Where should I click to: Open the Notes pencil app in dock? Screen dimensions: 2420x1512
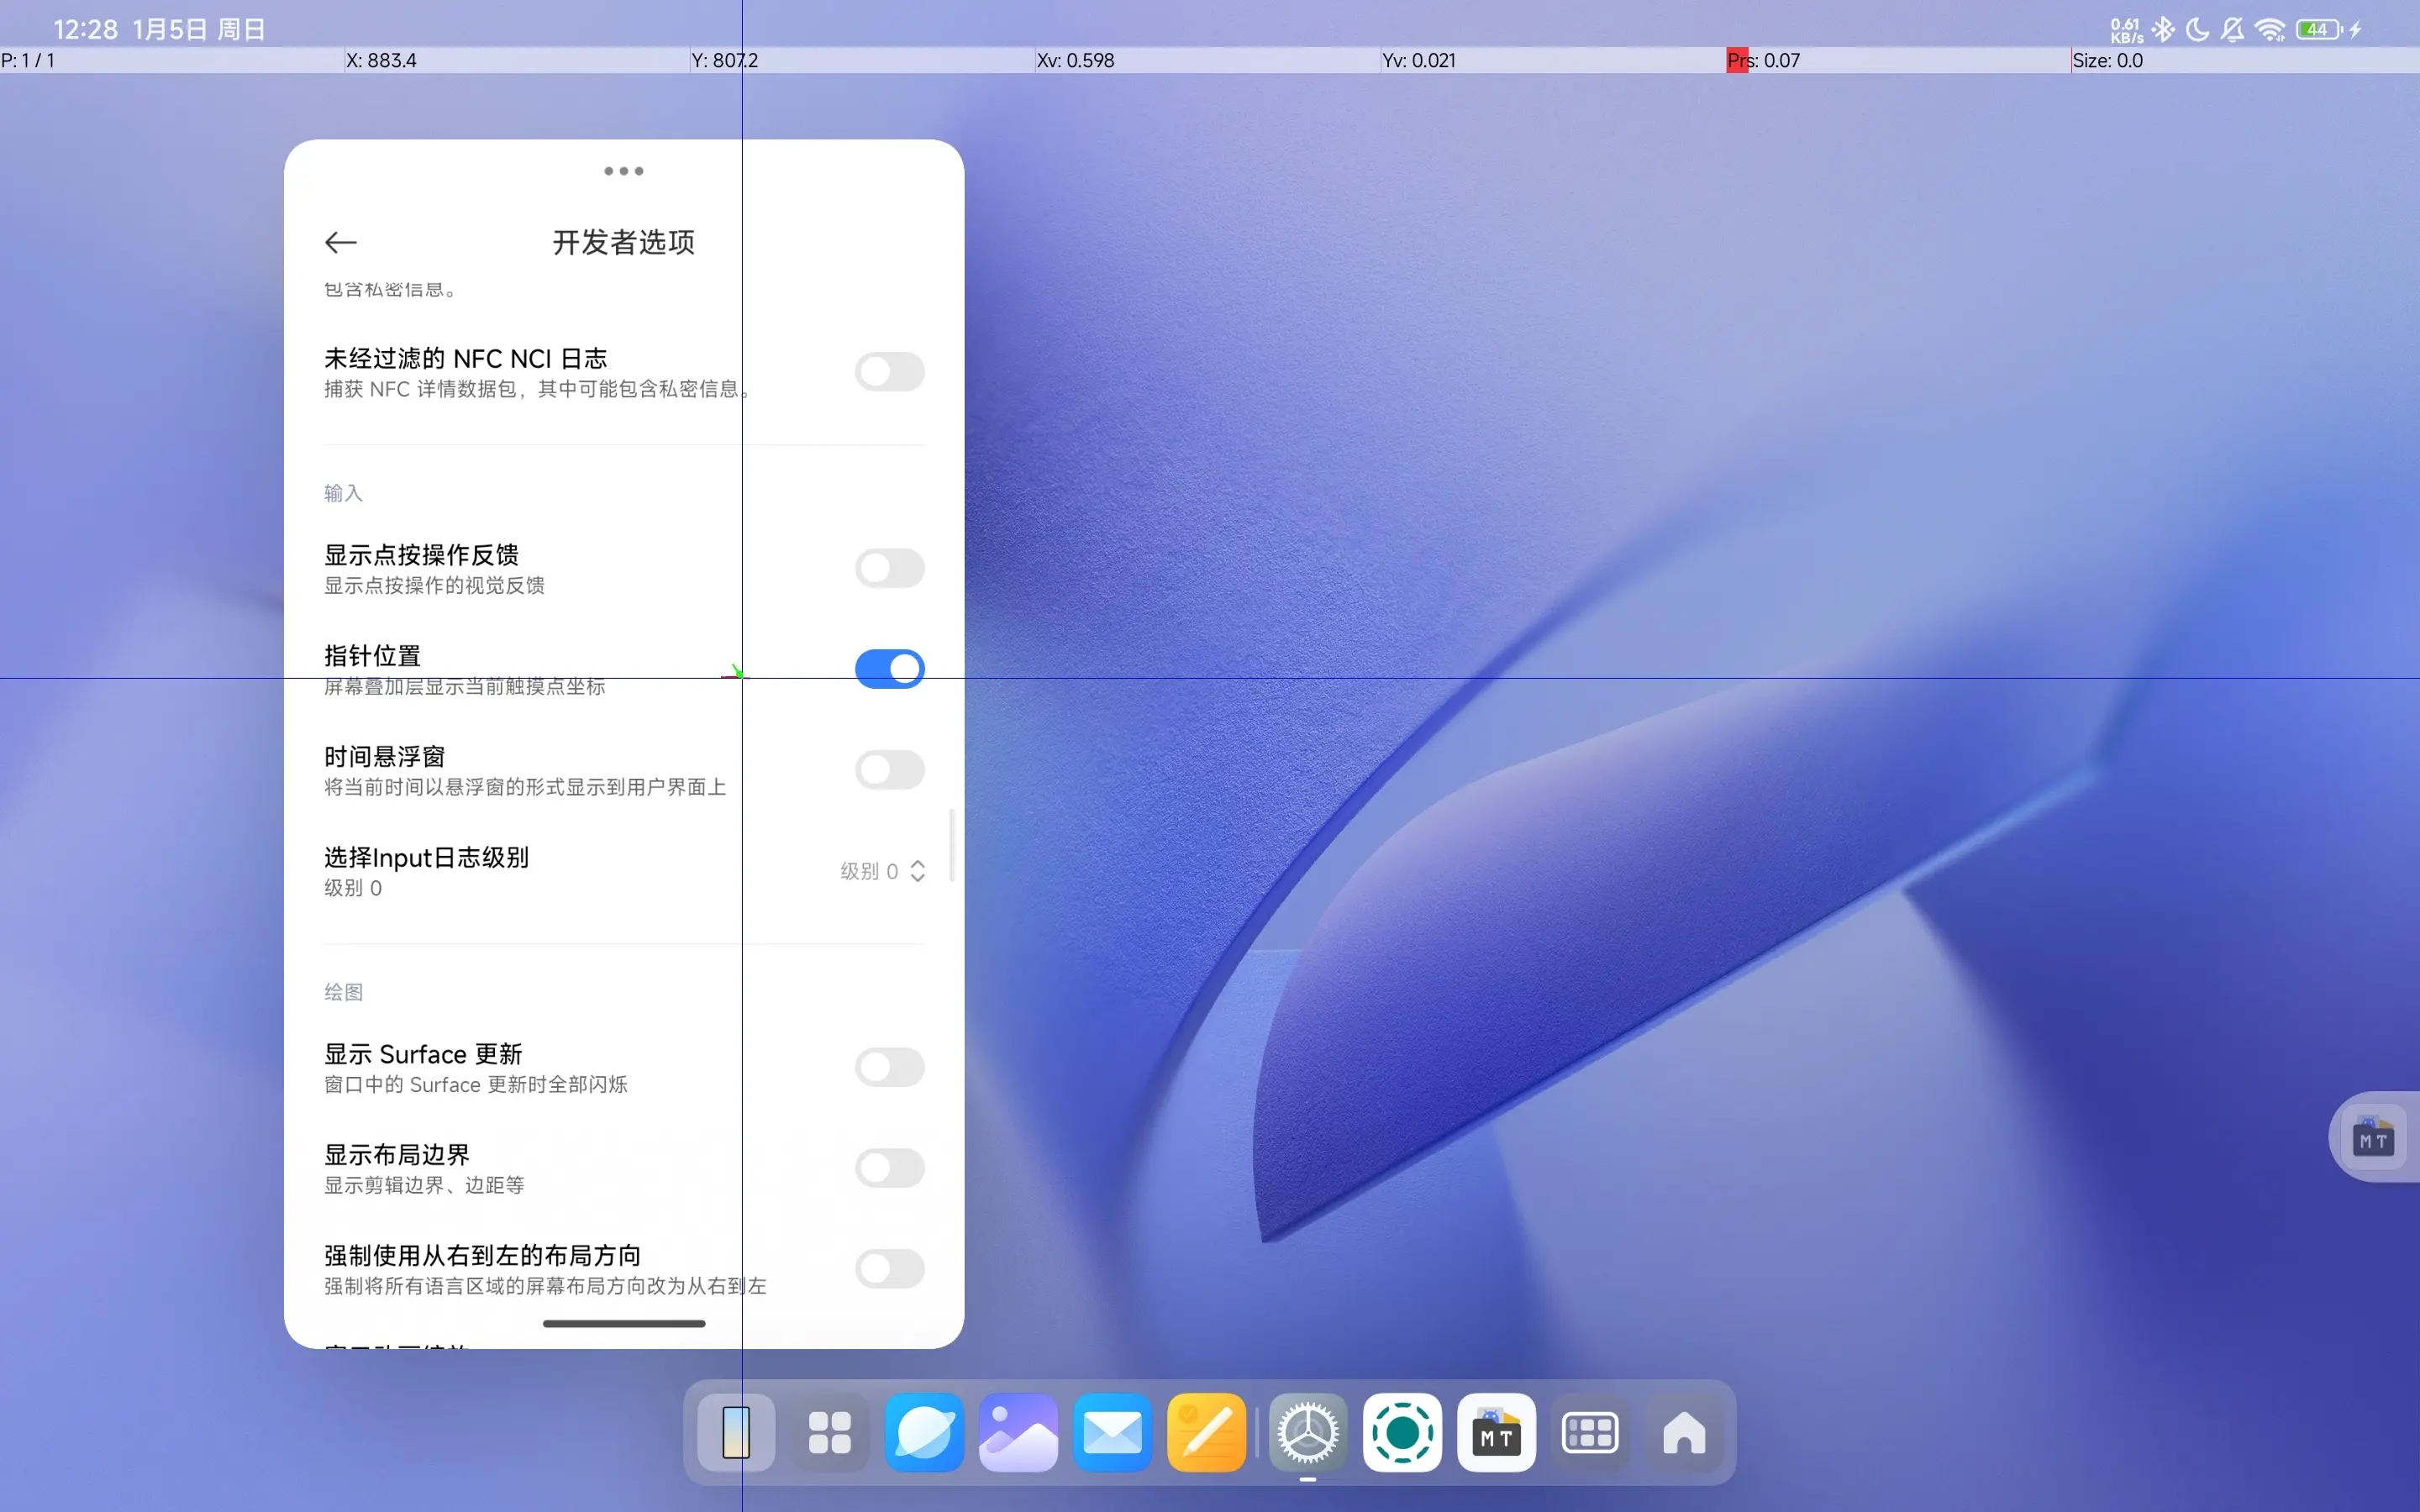1206,1433
